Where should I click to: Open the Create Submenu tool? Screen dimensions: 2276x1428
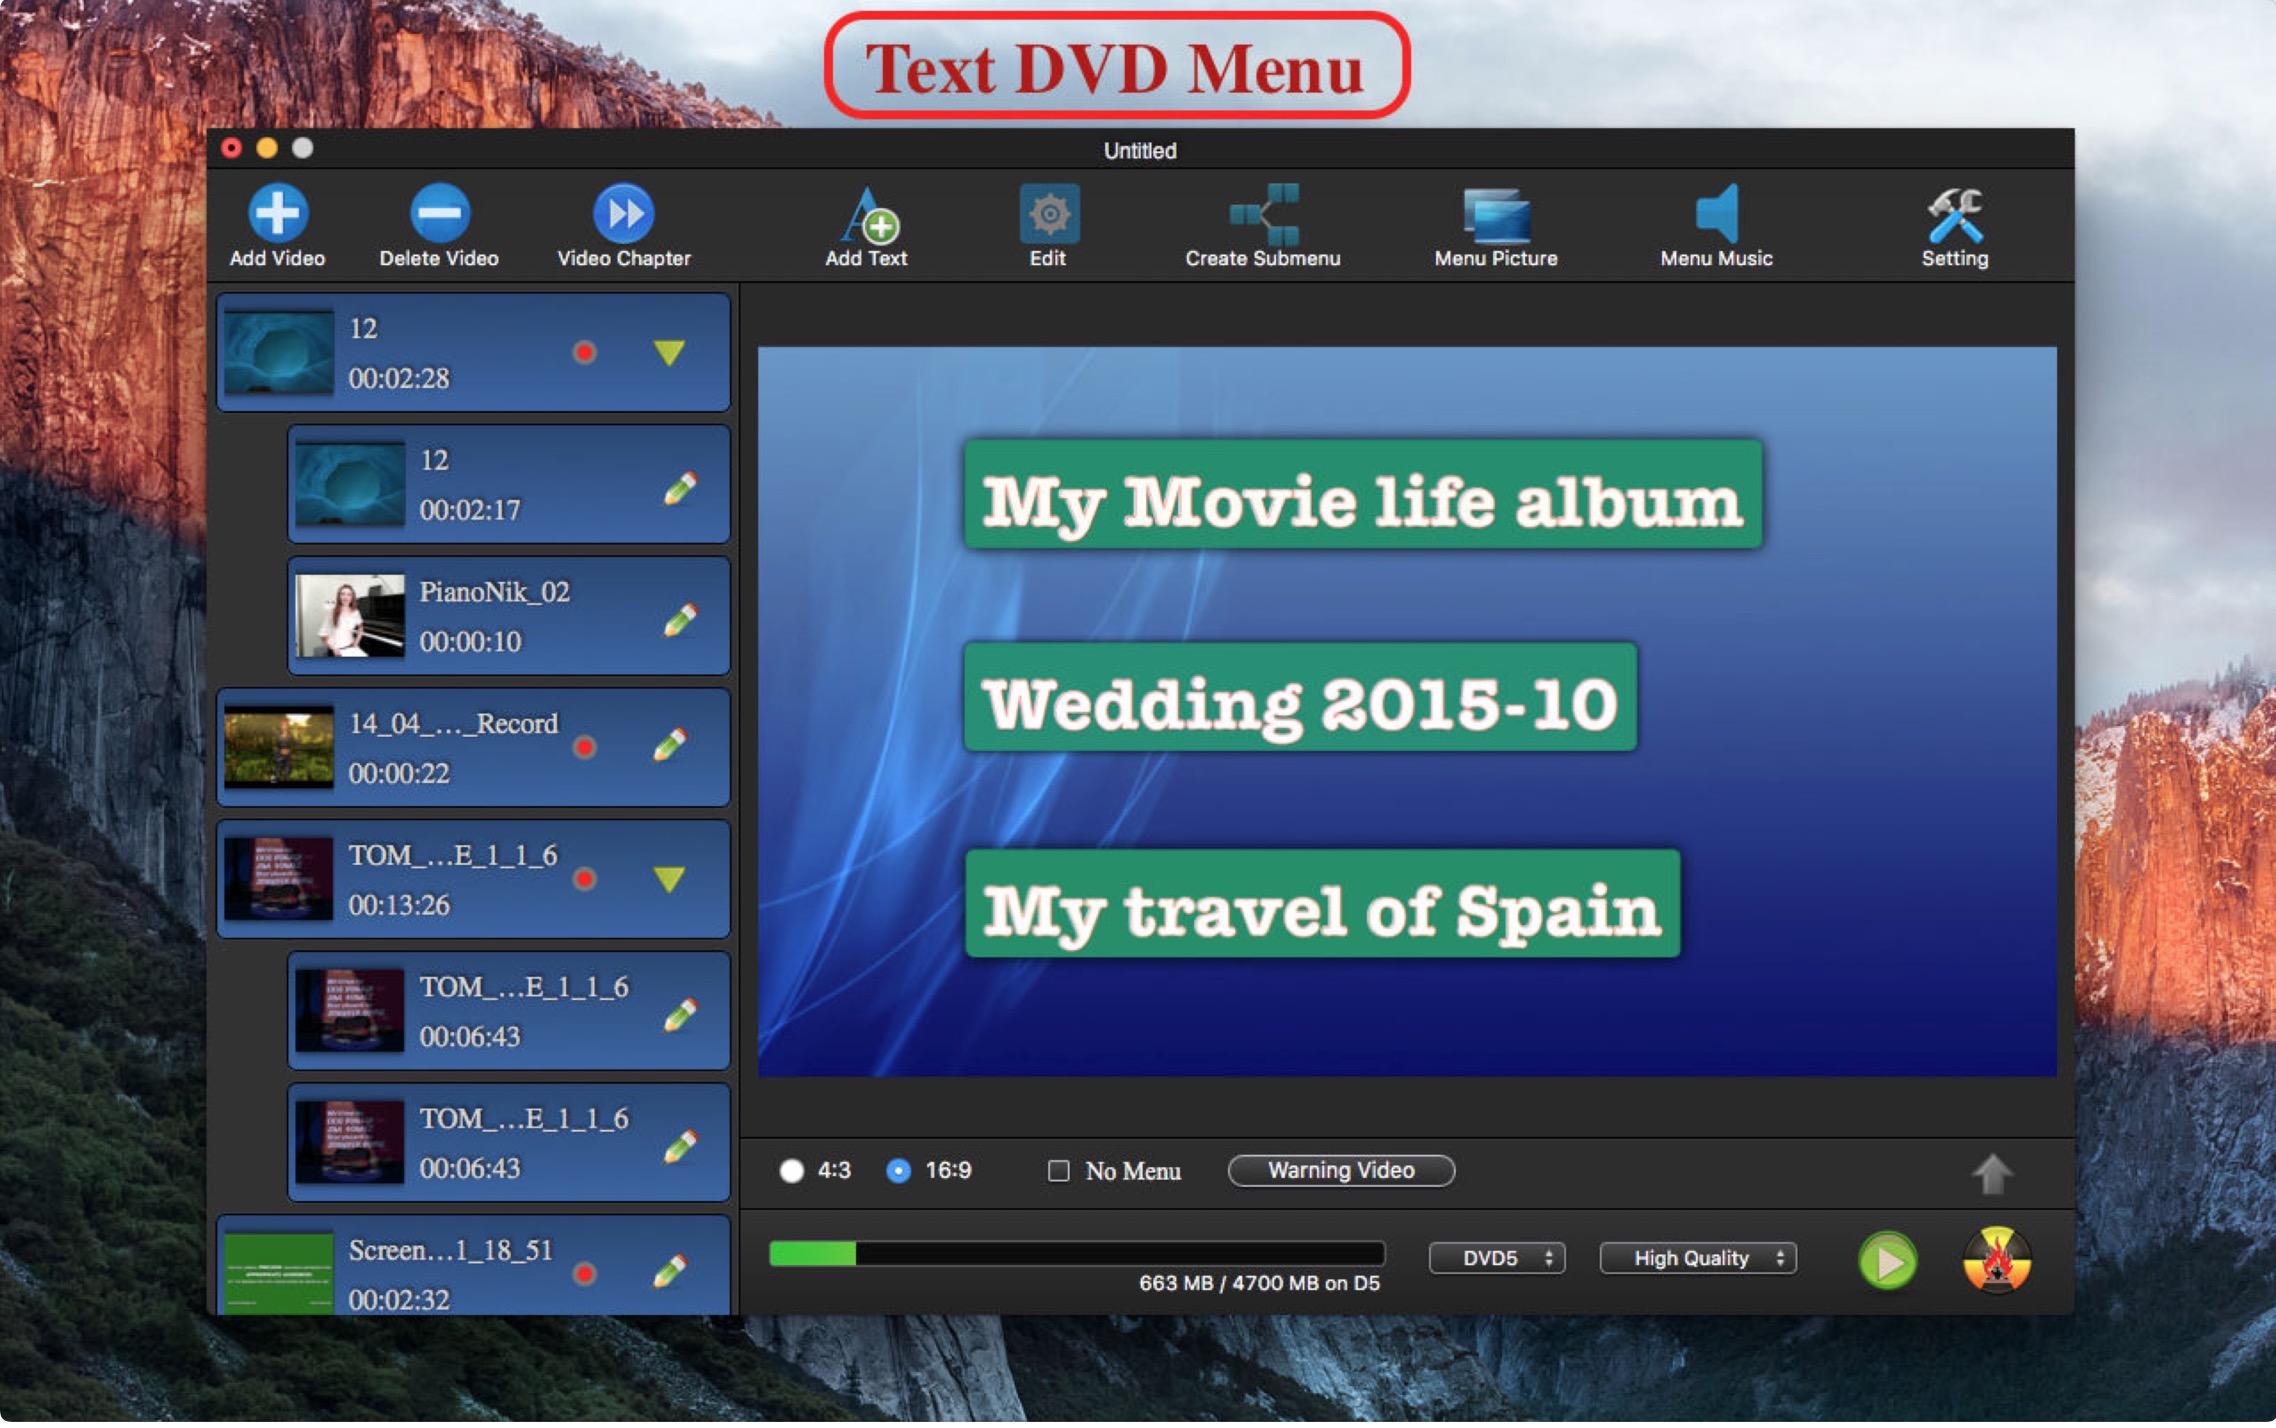[x=1263, y=214]
